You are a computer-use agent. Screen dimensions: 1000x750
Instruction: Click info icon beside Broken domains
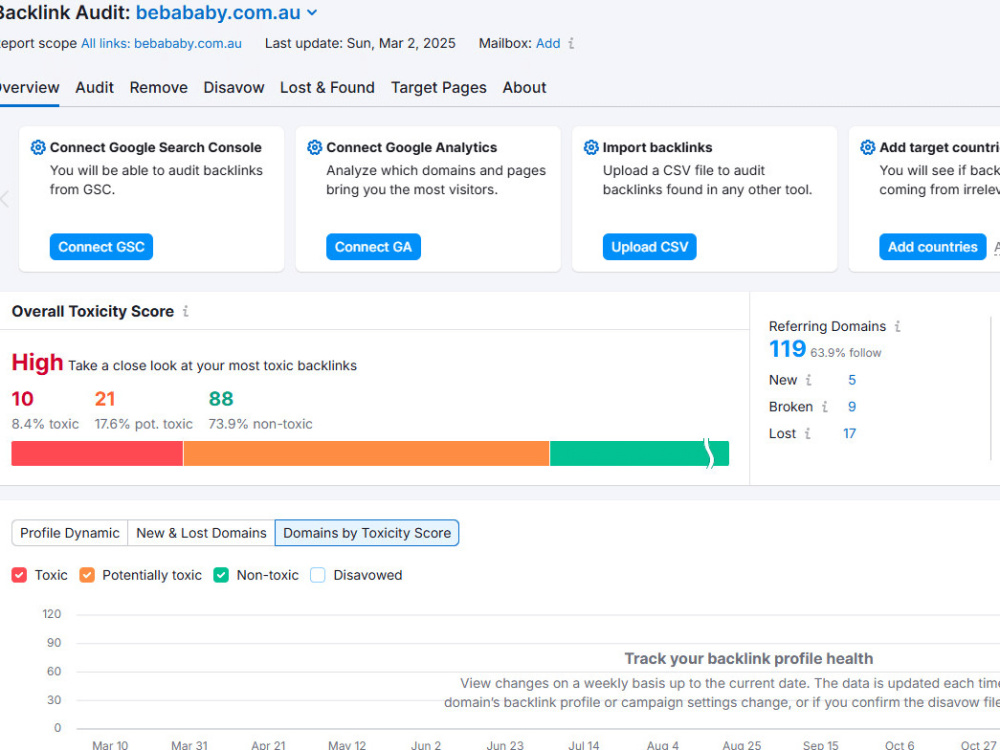tap(825, 407)
